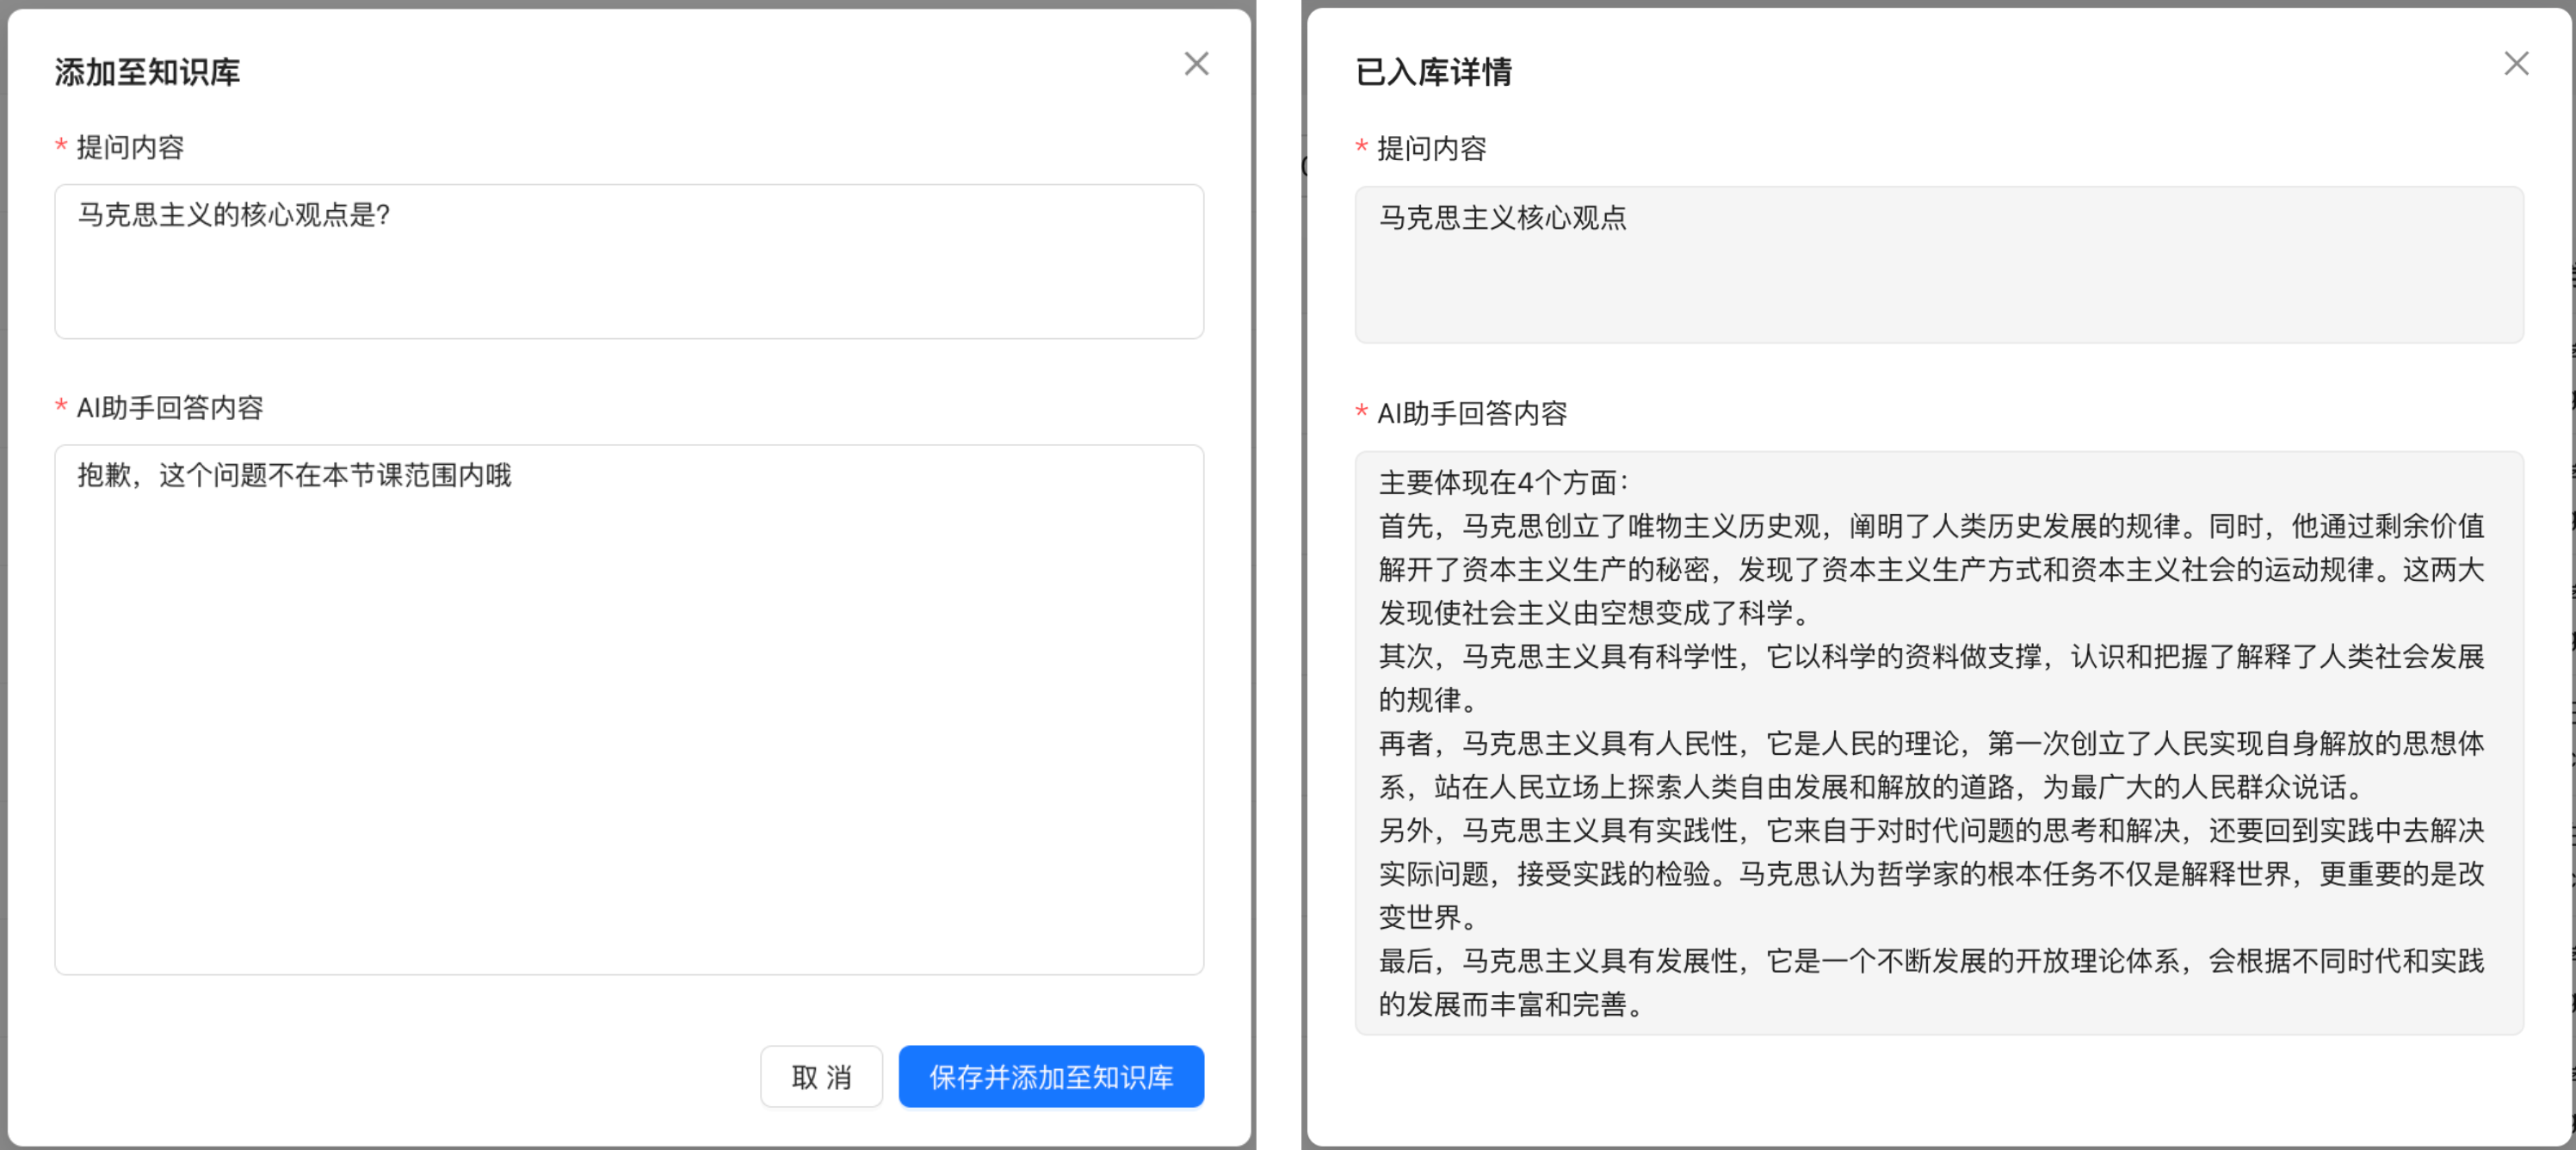This screenshot has width=2576, height=1150.
Task: Close the 已入库详情 dialog
Action: tap(2516, 64)
